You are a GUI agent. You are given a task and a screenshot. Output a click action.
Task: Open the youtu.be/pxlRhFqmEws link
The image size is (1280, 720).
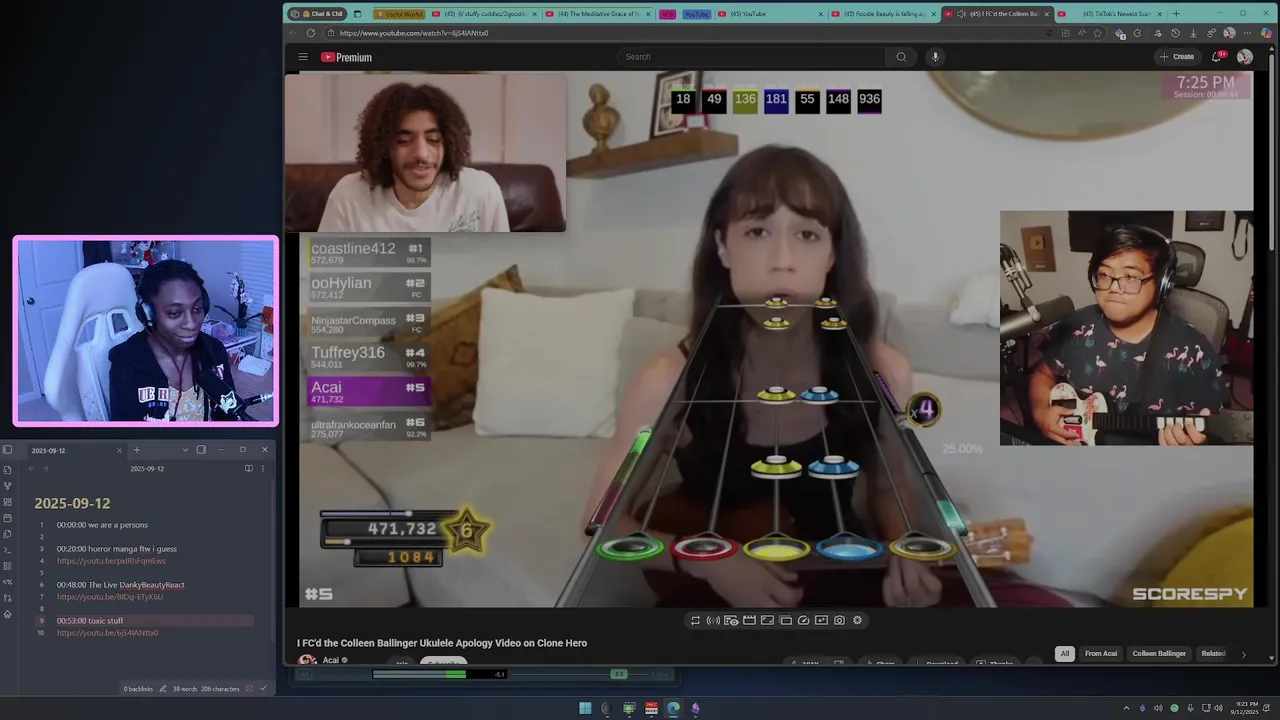[111, 561]
